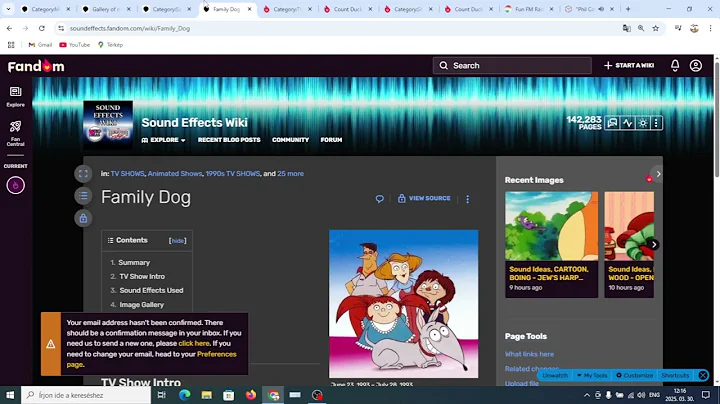The image size is (720, 404).
Task: Jump to Image Gallery section
Action: click(141, 304)
